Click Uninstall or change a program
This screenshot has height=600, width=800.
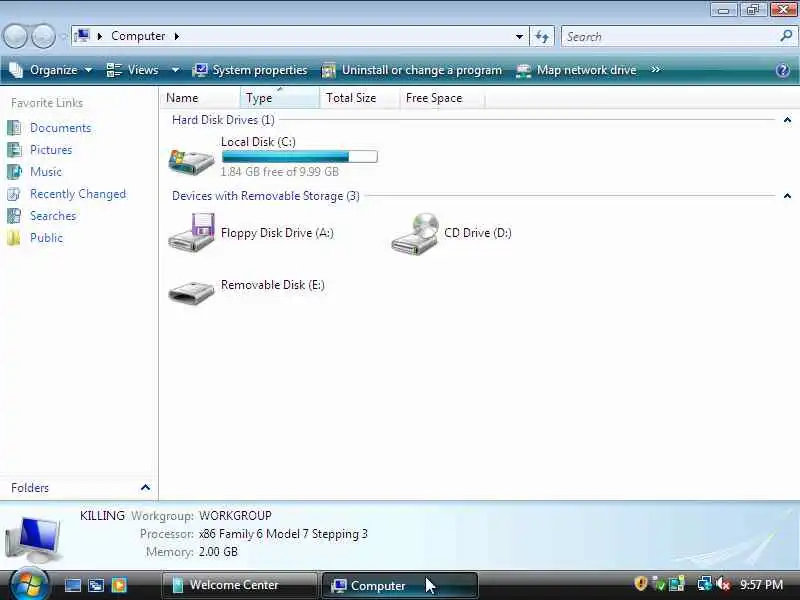tap(412, 70)
